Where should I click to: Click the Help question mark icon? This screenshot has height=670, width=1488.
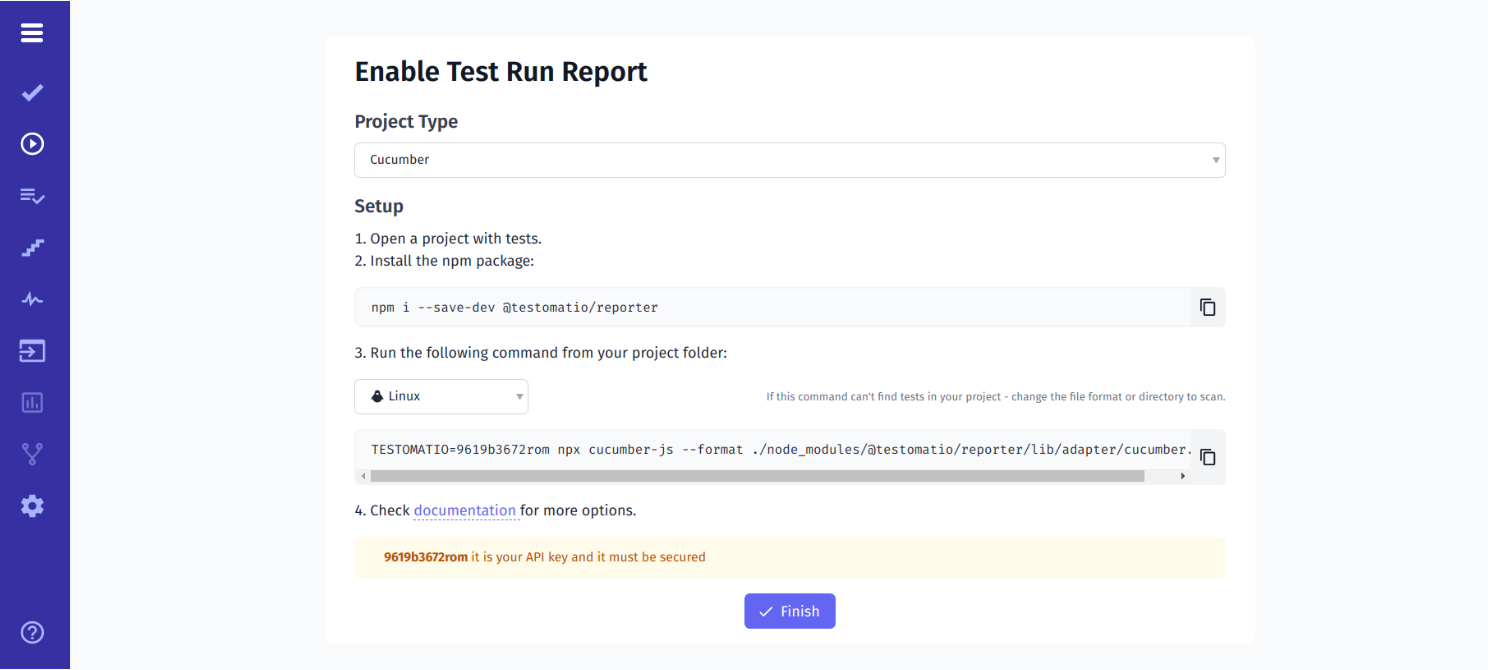coord(32,632)
